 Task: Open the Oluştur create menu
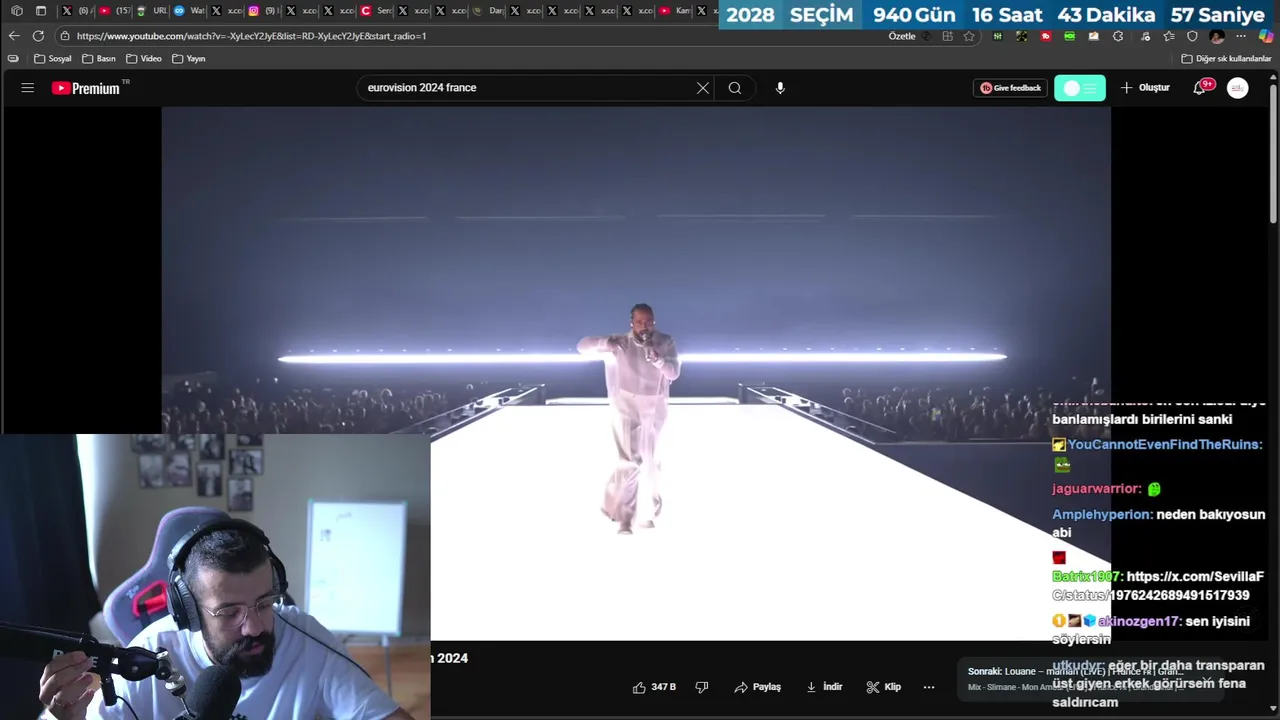pos(1145,88)
